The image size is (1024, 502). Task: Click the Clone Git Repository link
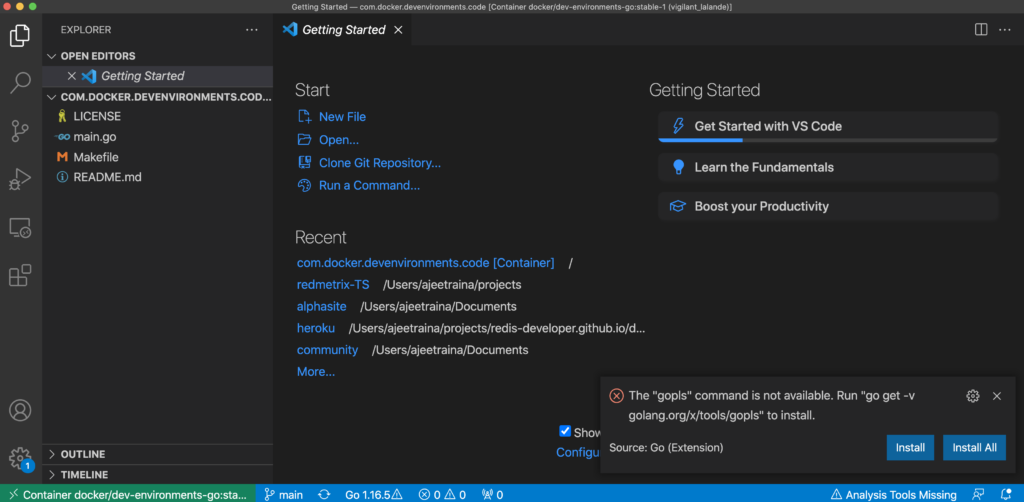click(x=379, y=163)
